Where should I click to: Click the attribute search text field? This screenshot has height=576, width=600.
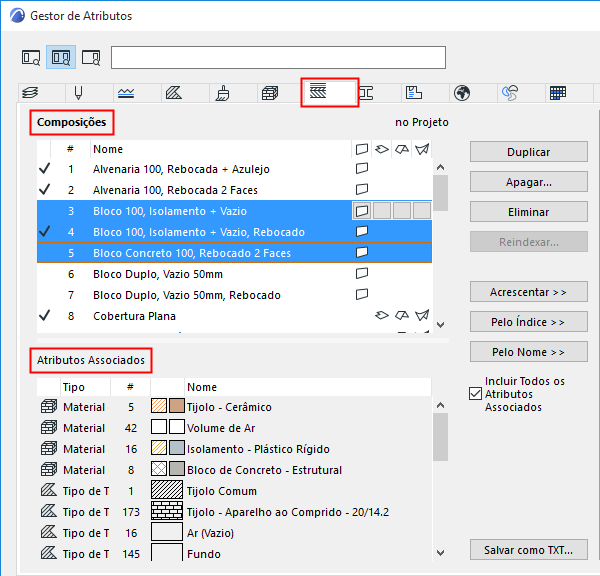tap(278, 57)
